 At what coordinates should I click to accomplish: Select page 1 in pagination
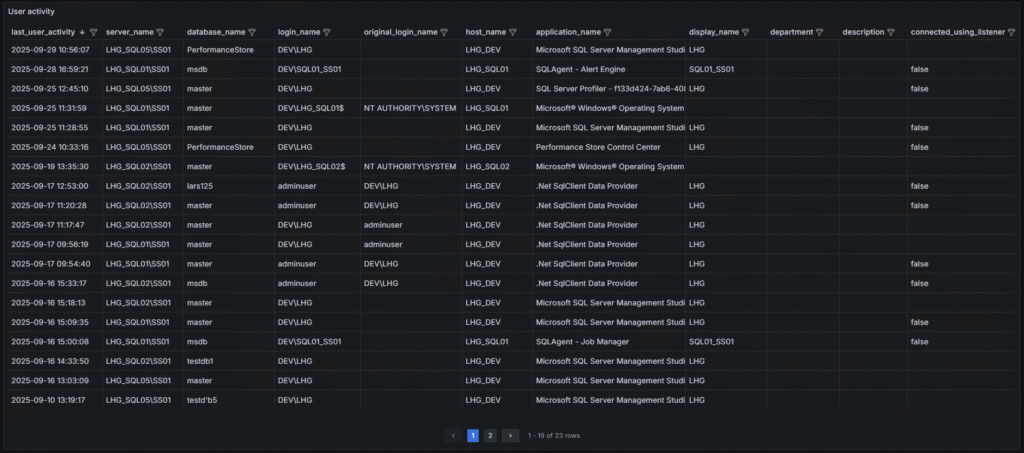click(473, 435)
